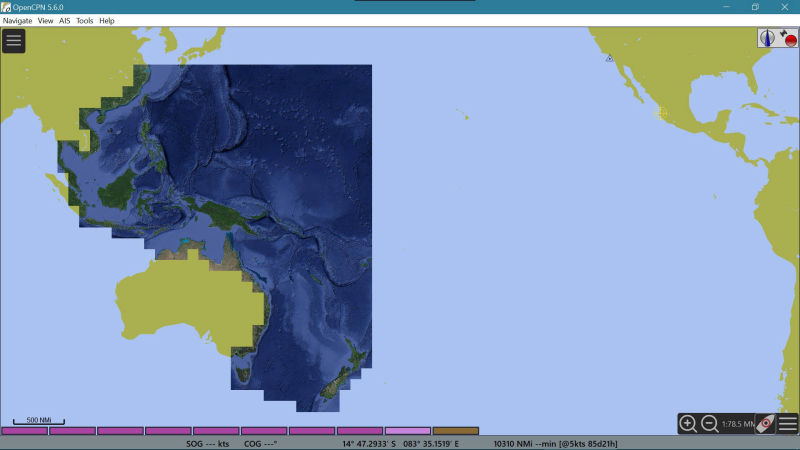This screenshot has height=450, width=800.
Task: Click the triangle AIS target near California
Action: 609,58
